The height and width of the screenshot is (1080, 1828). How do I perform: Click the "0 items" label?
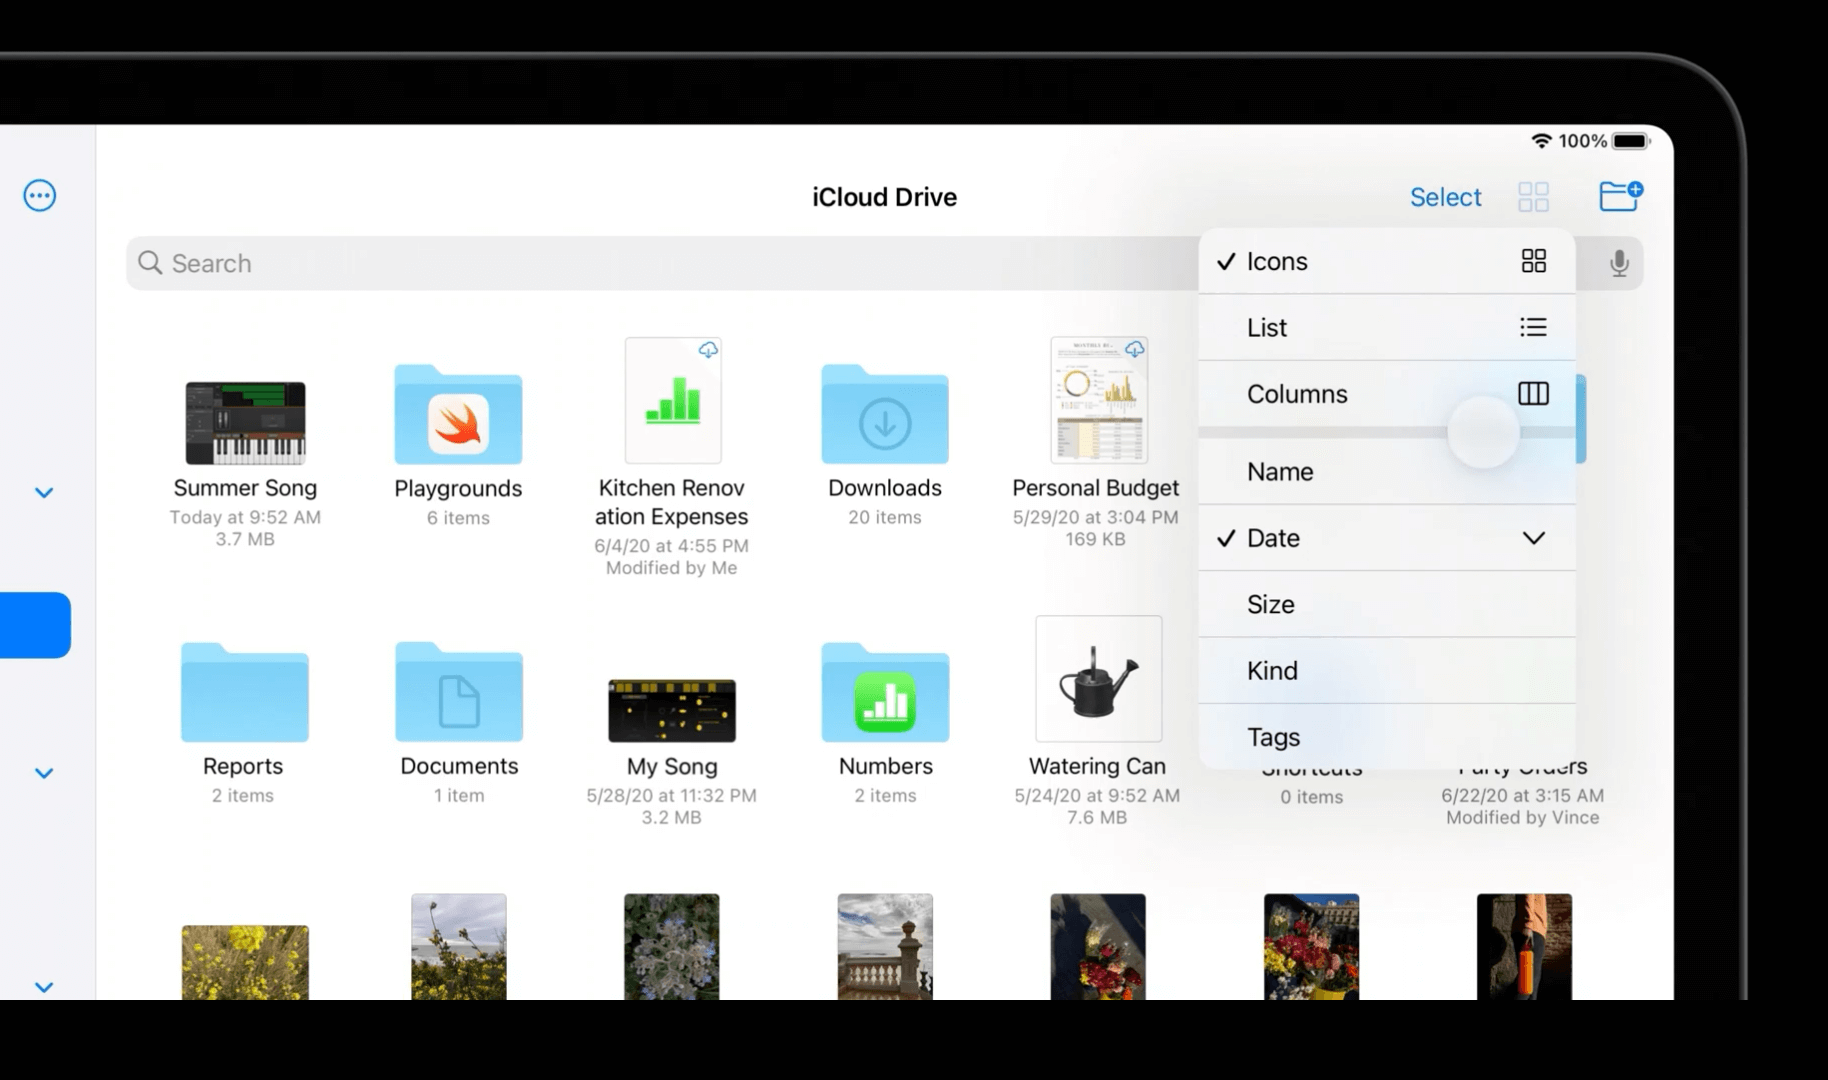[1311, 797]
